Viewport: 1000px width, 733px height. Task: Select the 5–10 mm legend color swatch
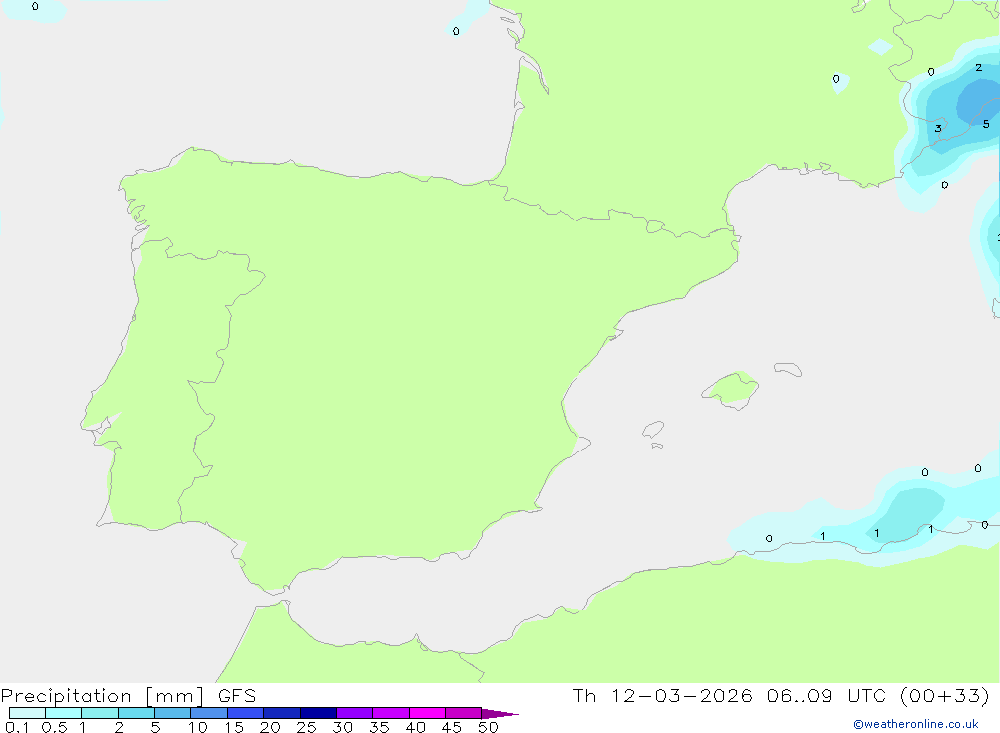(x=173, y=713)
